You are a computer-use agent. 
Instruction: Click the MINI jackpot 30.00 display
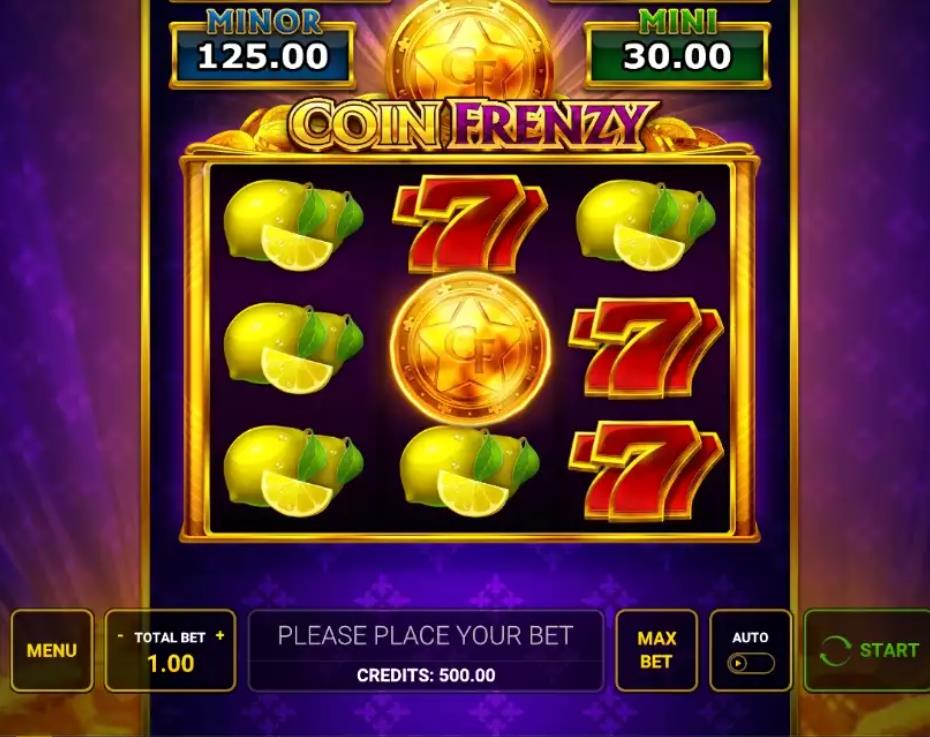point(677,52)
